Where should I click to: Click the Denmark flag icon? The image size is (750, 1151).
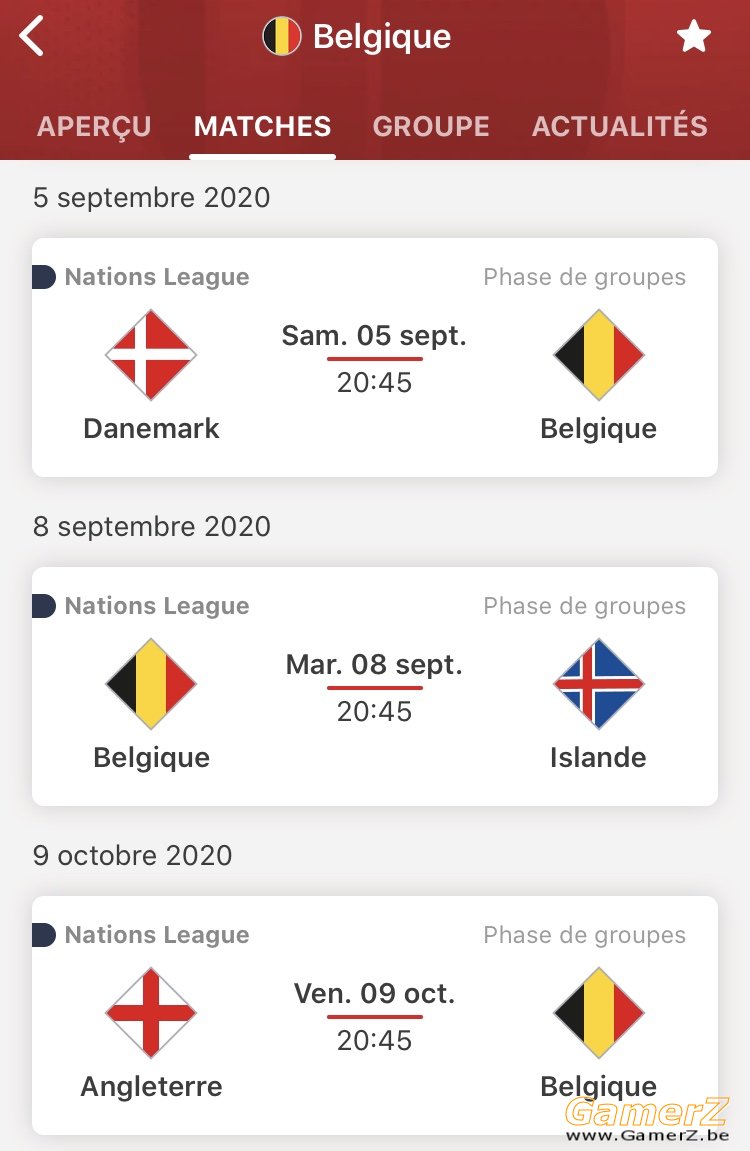(x=151, y=355)
